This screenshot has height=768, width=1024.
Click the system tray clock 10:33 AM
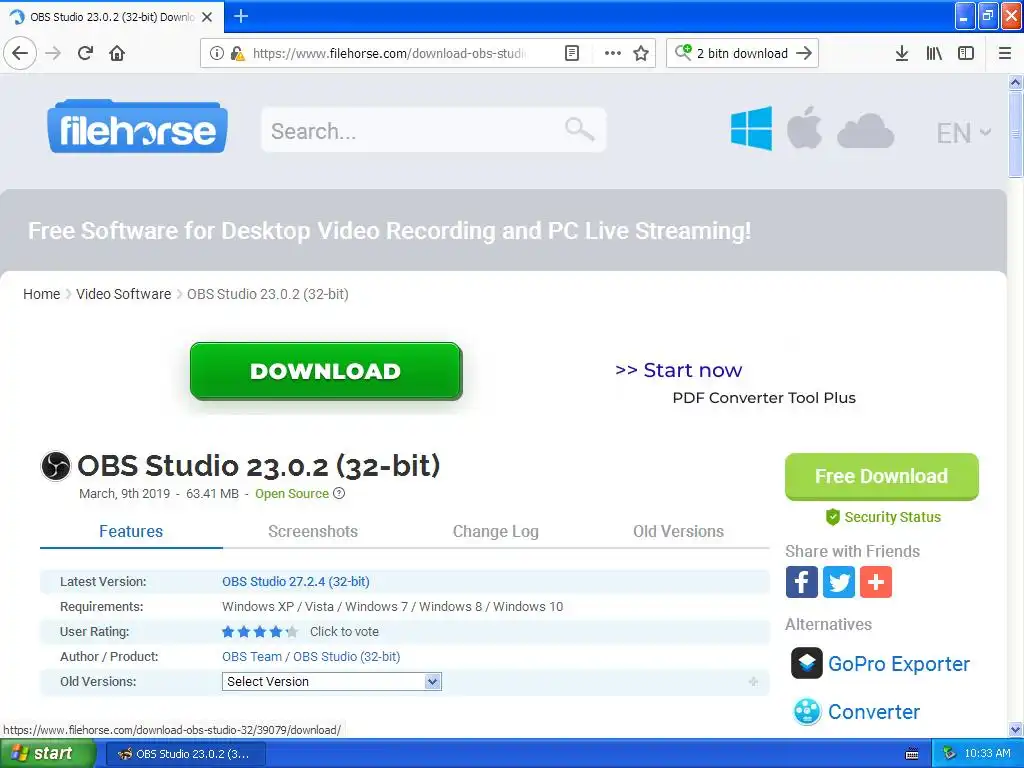[987, 753]
